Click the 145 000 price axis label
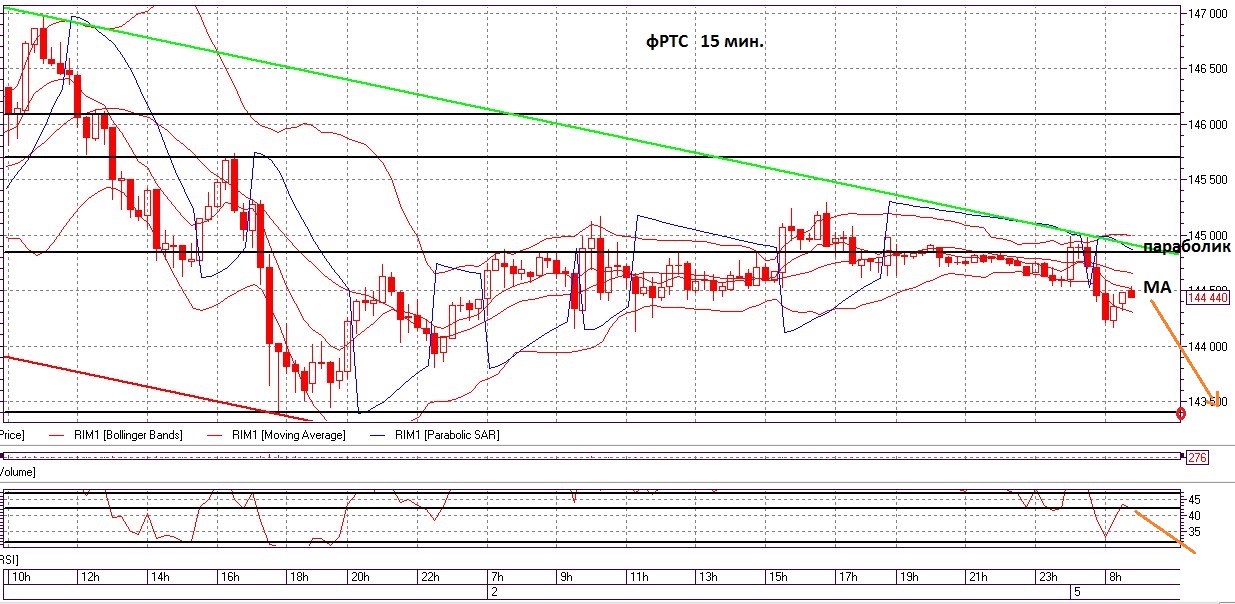The image size is (1235, 604). pyautogui.click(x=1207, y=236)
